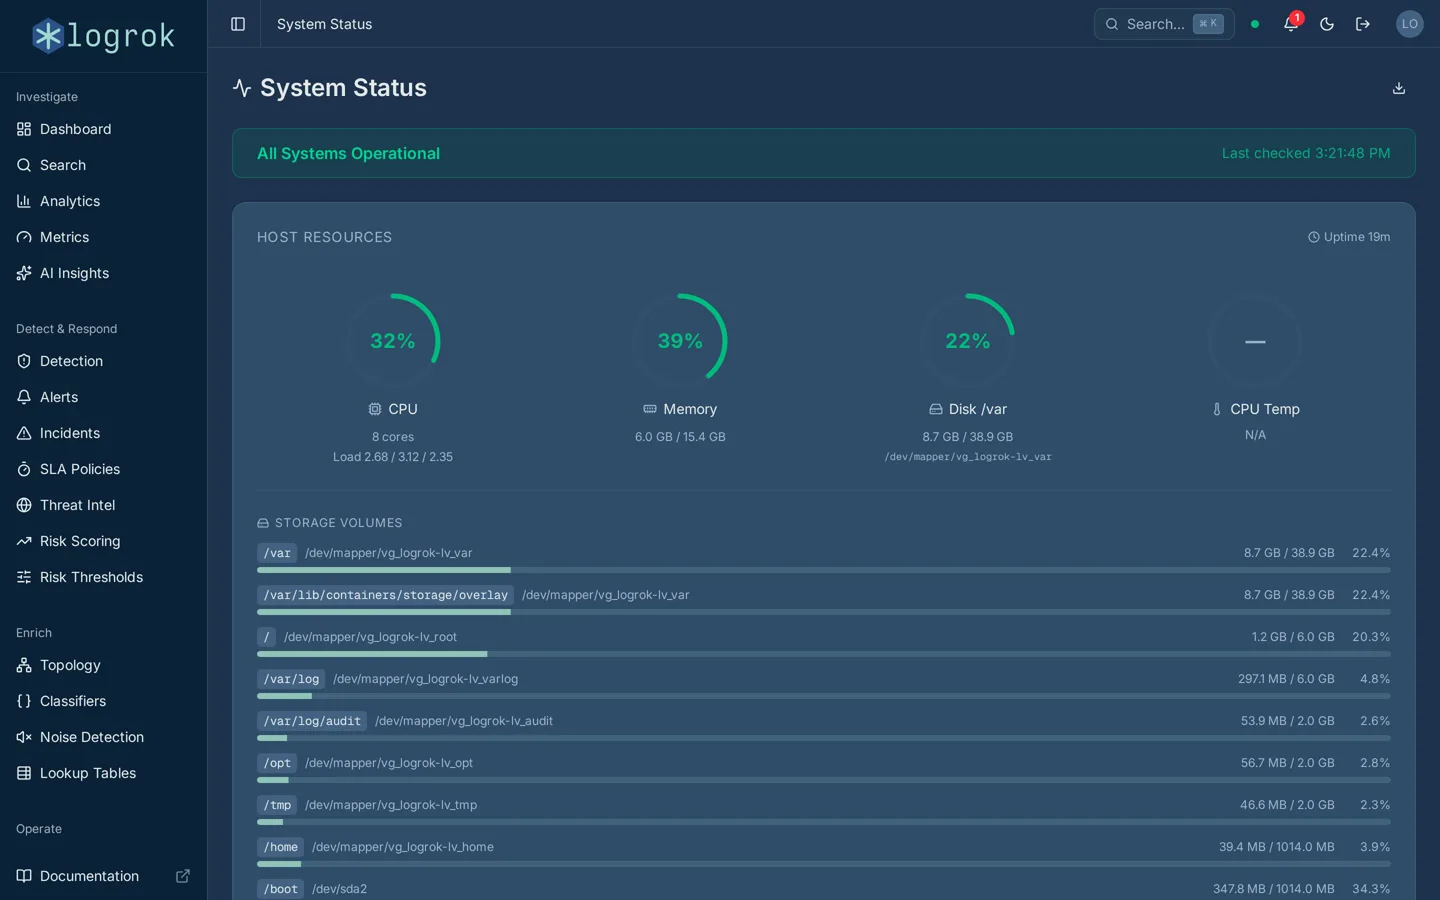The width and height of the screenshot is (1440, 900).
Task: Toggle dark mode moon icon
Action: (x=1327, y=24)
